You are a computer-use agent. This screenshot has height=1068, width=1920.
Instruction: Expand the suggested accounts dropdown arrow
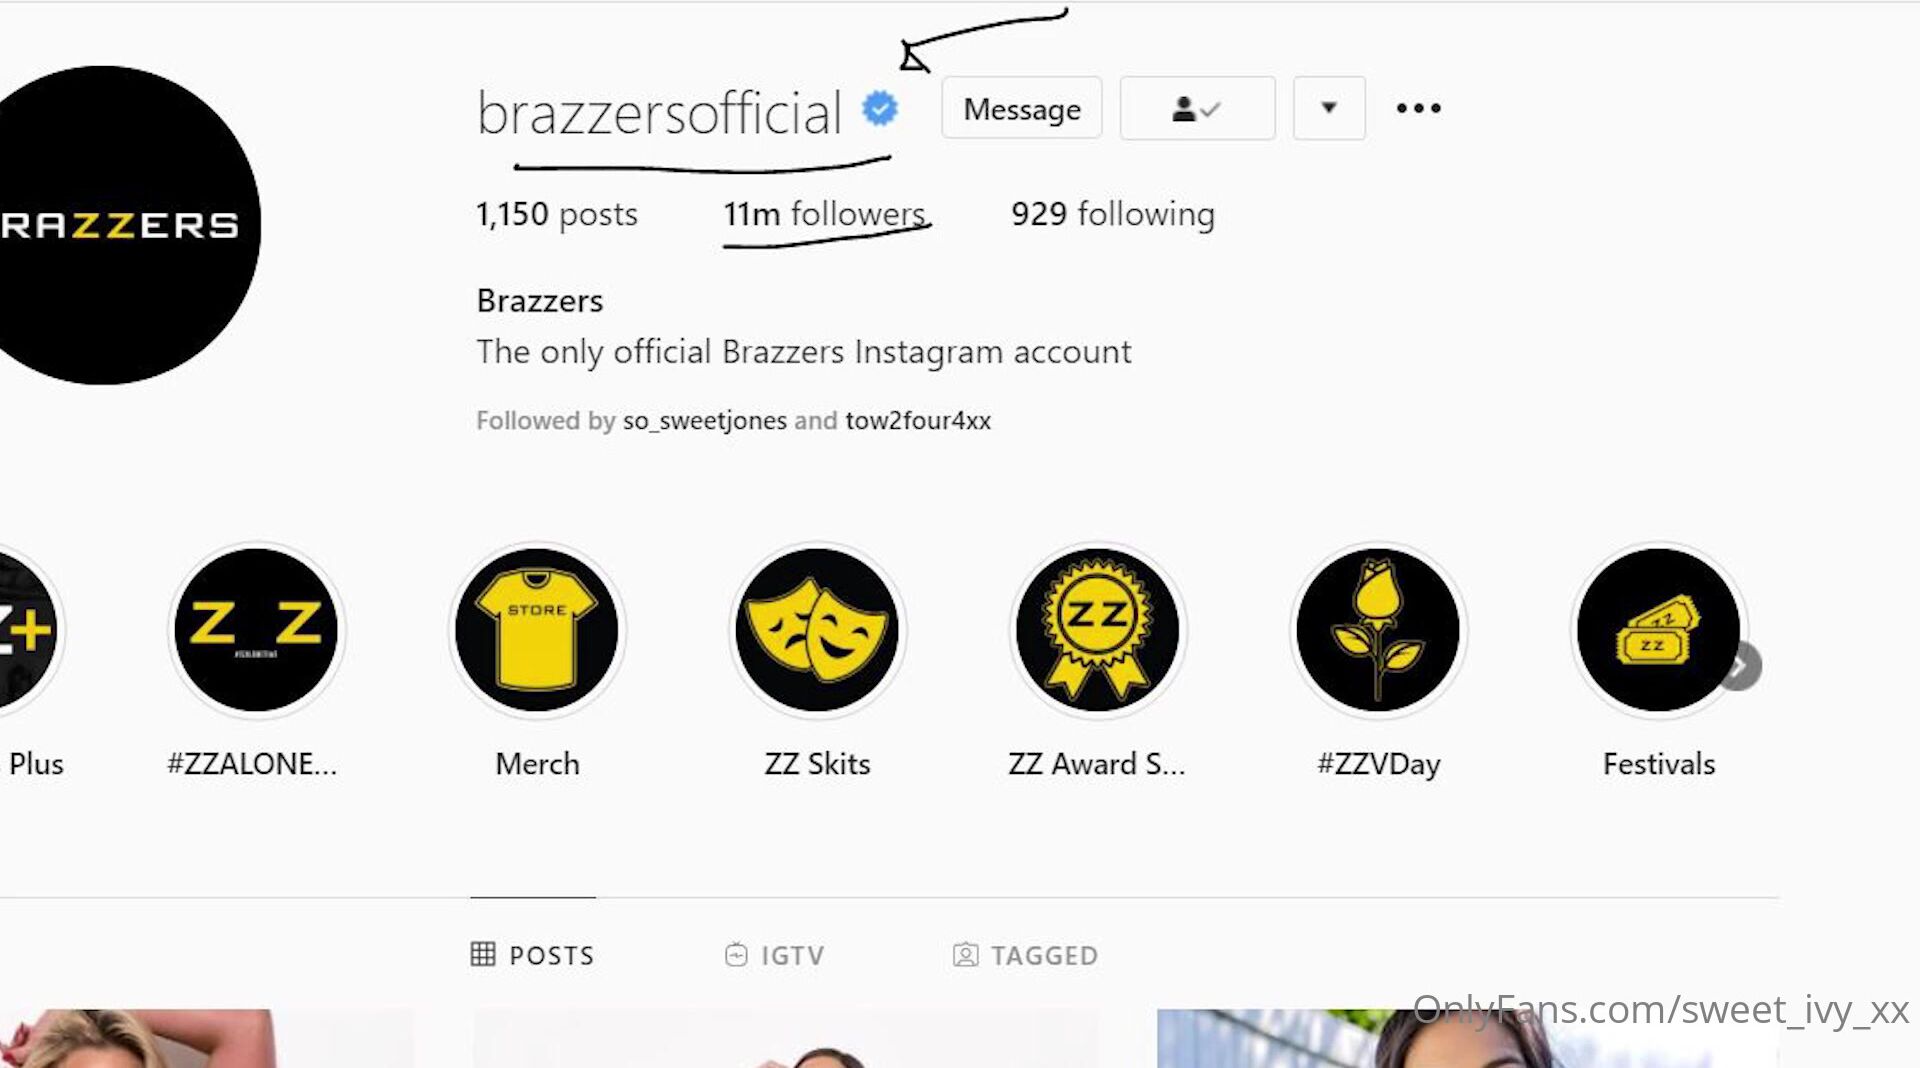(x=1329, y=108)
